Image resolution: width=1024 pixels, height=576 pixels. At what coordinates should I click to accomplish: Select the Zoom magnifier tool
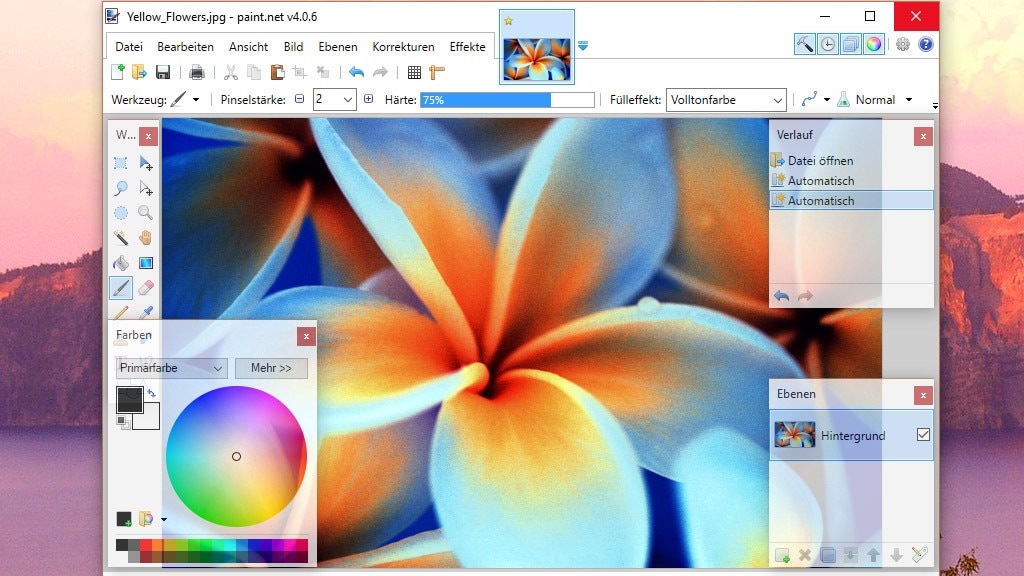tap(146, 213)
